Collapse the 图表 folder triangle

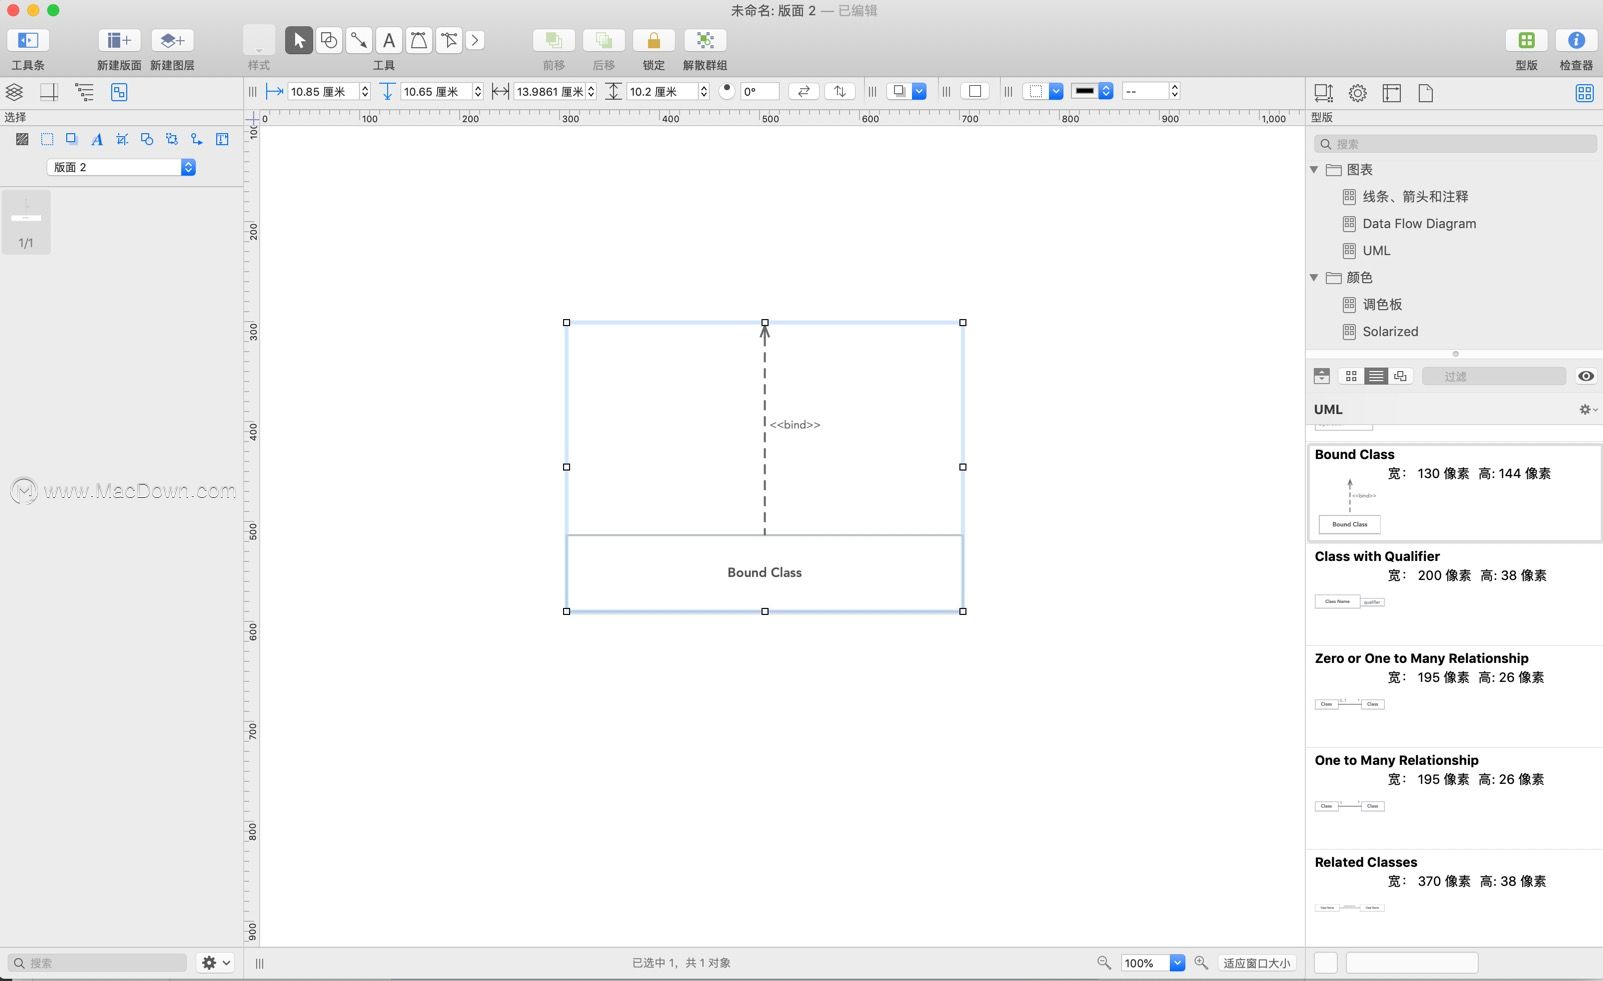coord(1314,170)
